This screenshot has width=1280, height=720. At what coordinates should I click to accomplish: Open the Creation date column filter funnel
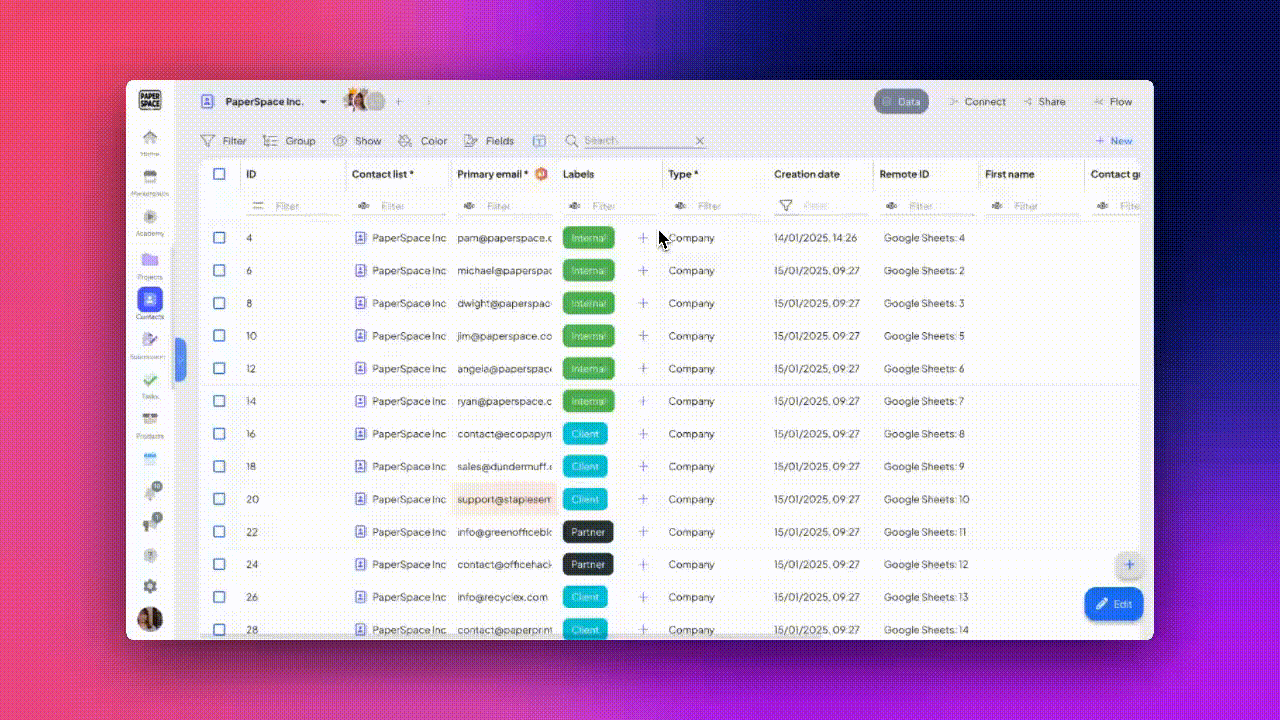click(786, 206)
